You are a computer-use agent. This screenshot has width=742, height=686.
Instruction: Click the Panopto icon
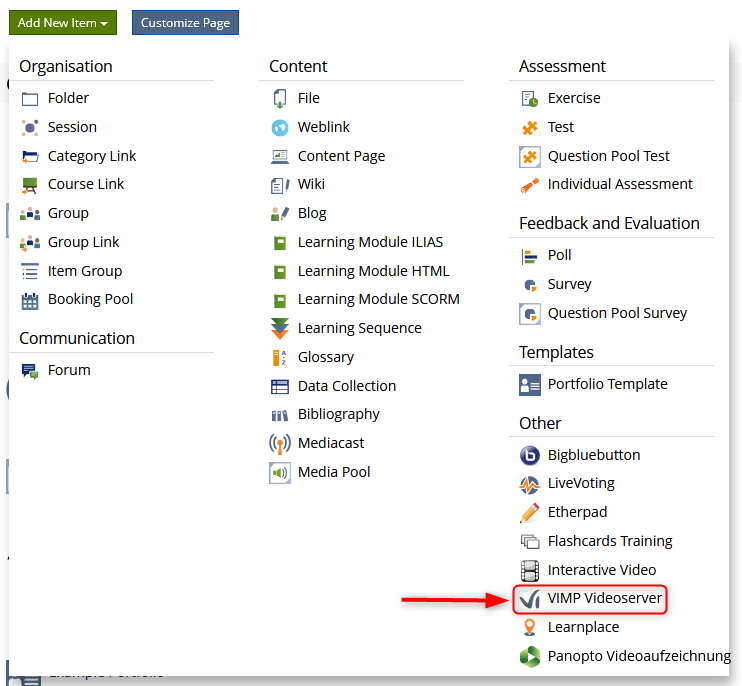pos(530,657)
